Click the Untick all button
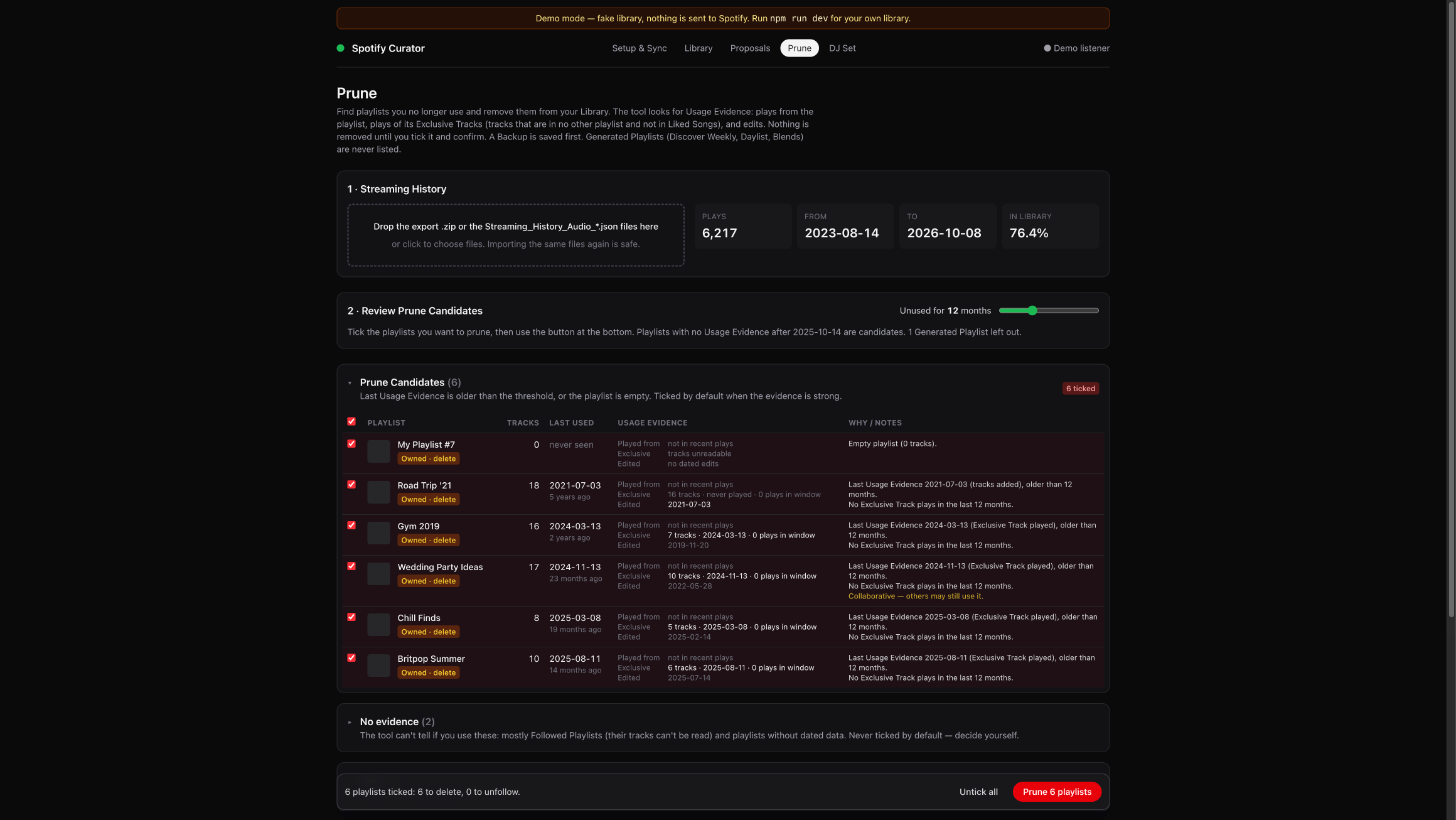The image size is (1456, 820). tap(978, 792)
